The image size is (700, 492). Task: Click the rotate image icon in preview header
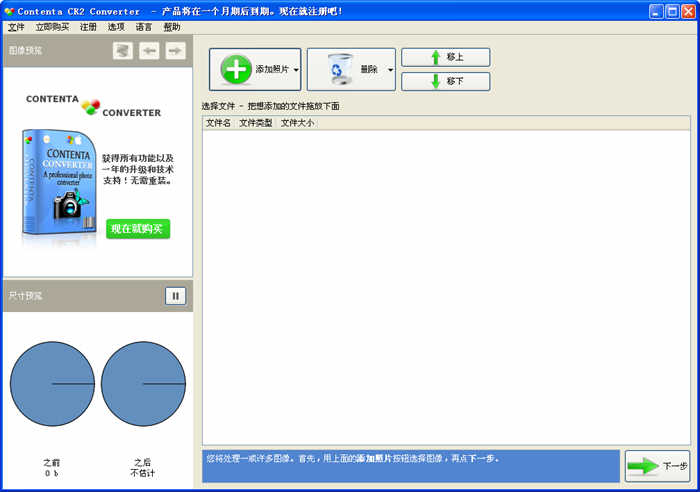(x=123, y=51)
